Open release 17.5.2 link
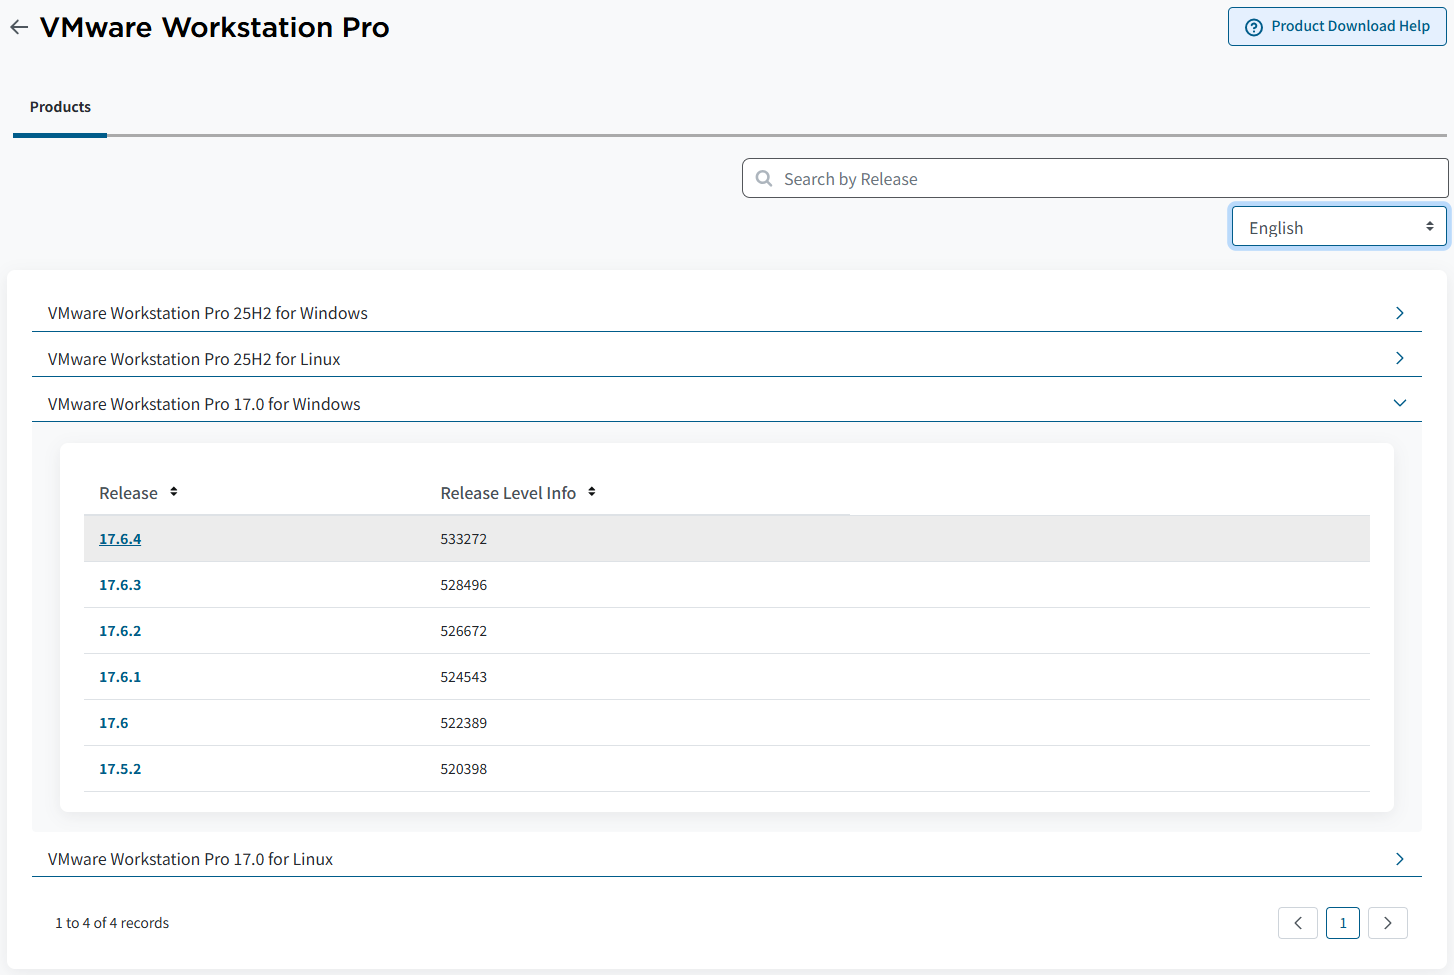Viewport: 1454px width, 975px height. click(120, 769)
